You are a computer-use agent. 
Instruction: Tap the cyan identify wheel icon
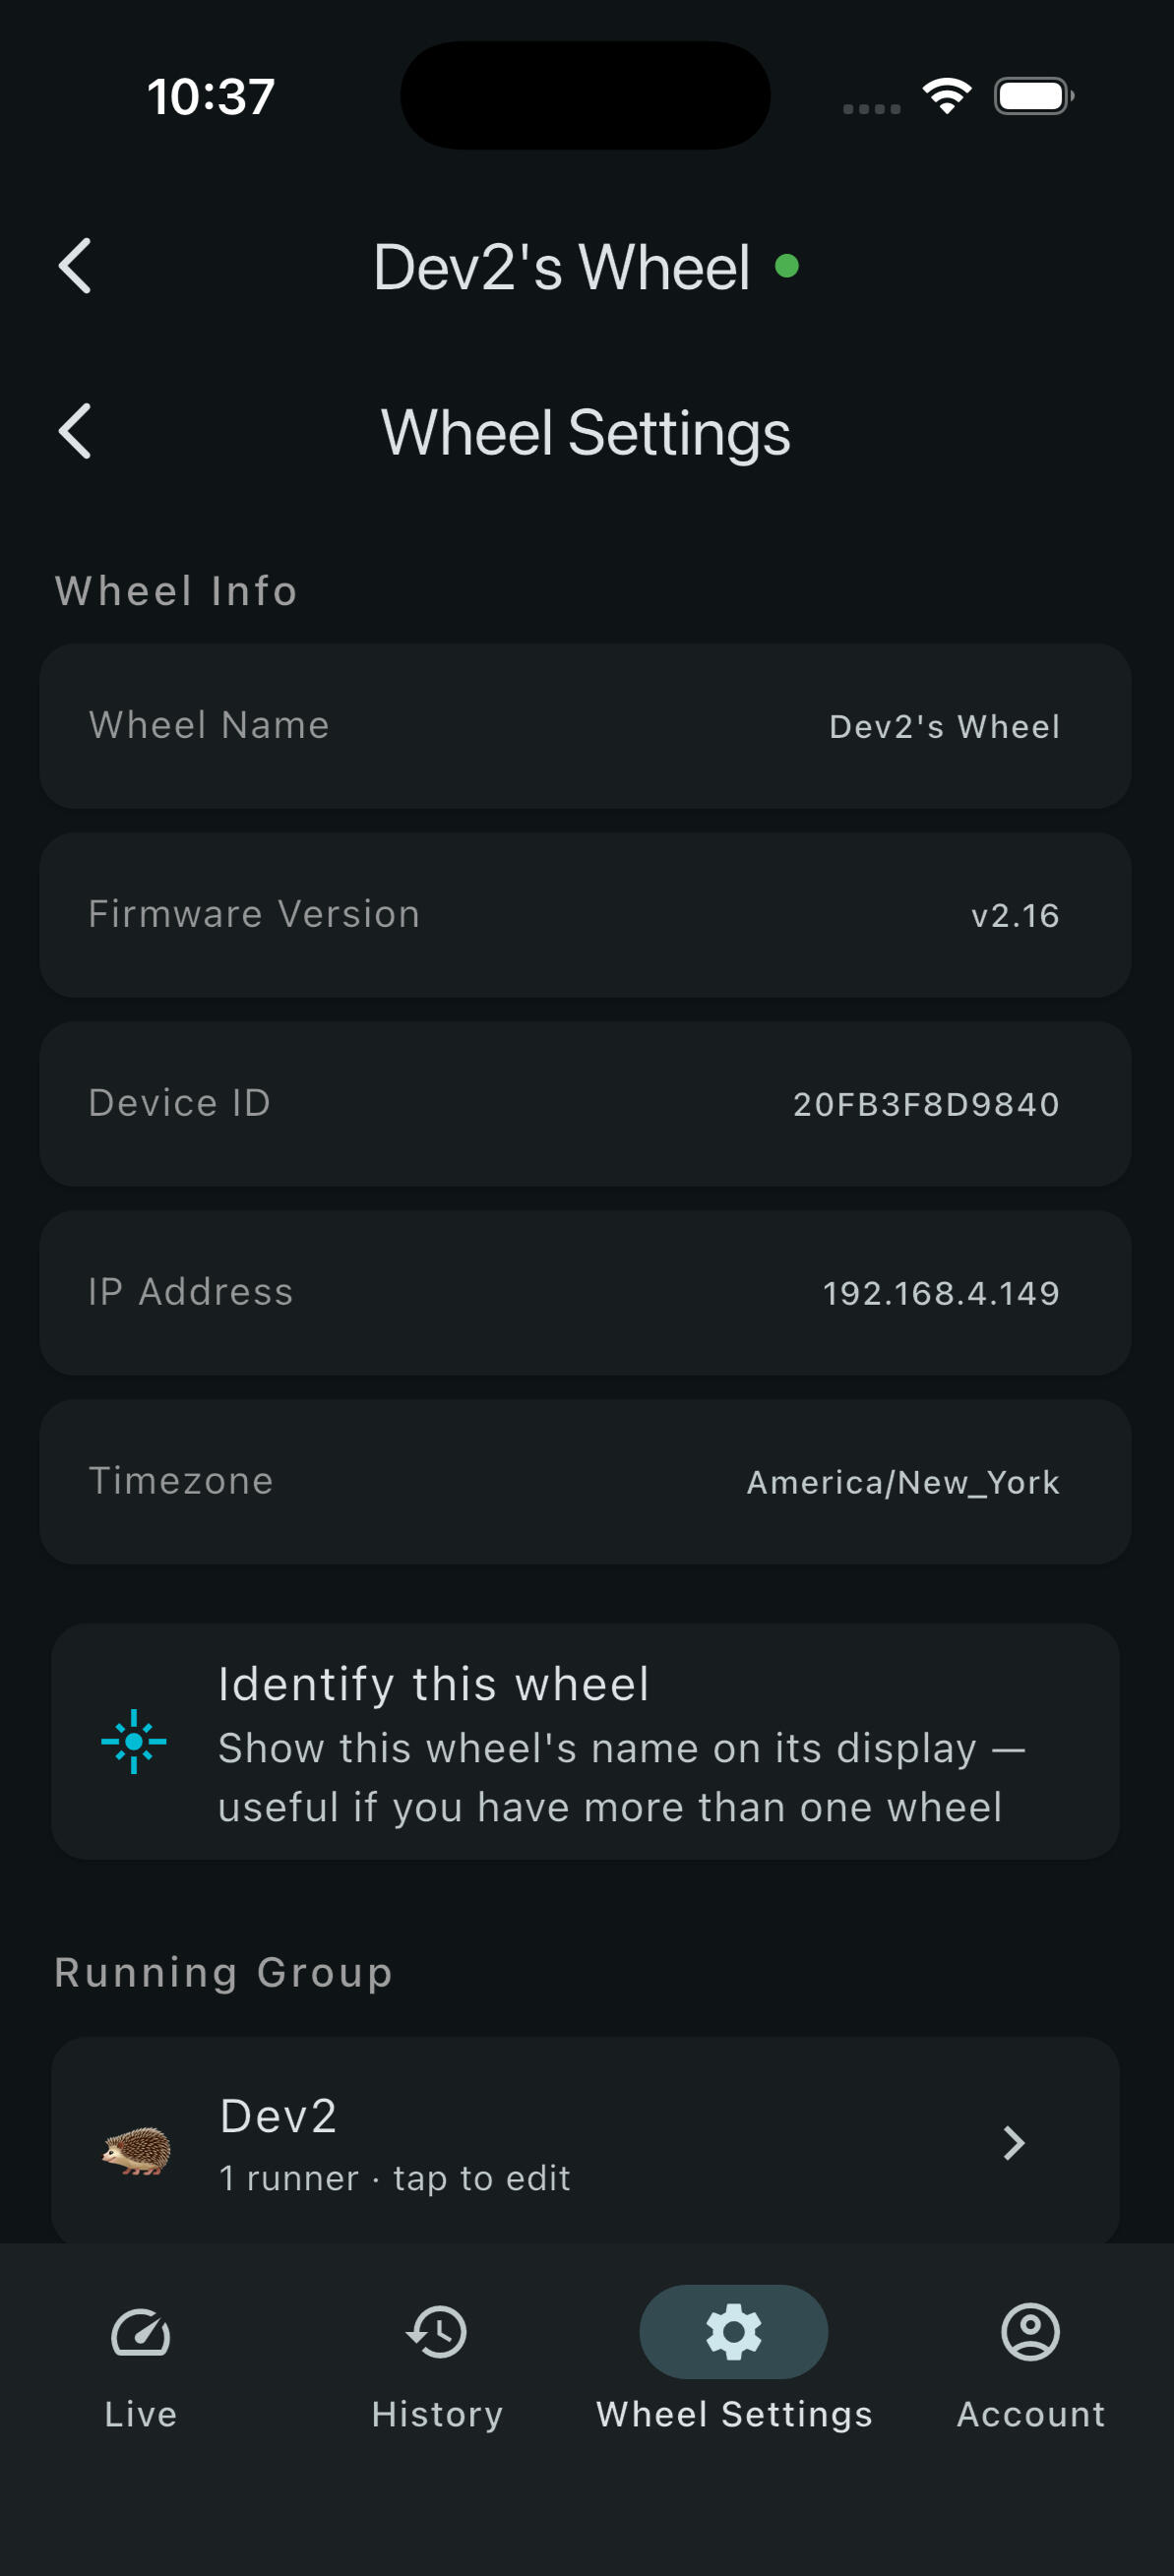pyautogui.click(x=134, y=1741)
